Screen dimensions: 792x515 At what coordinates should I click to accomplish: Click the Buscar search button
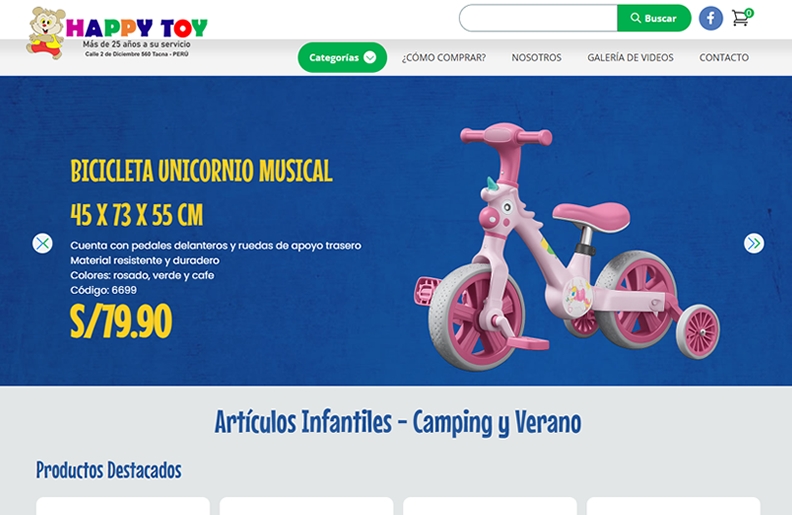pyautogui.click(x=654, y=18)
